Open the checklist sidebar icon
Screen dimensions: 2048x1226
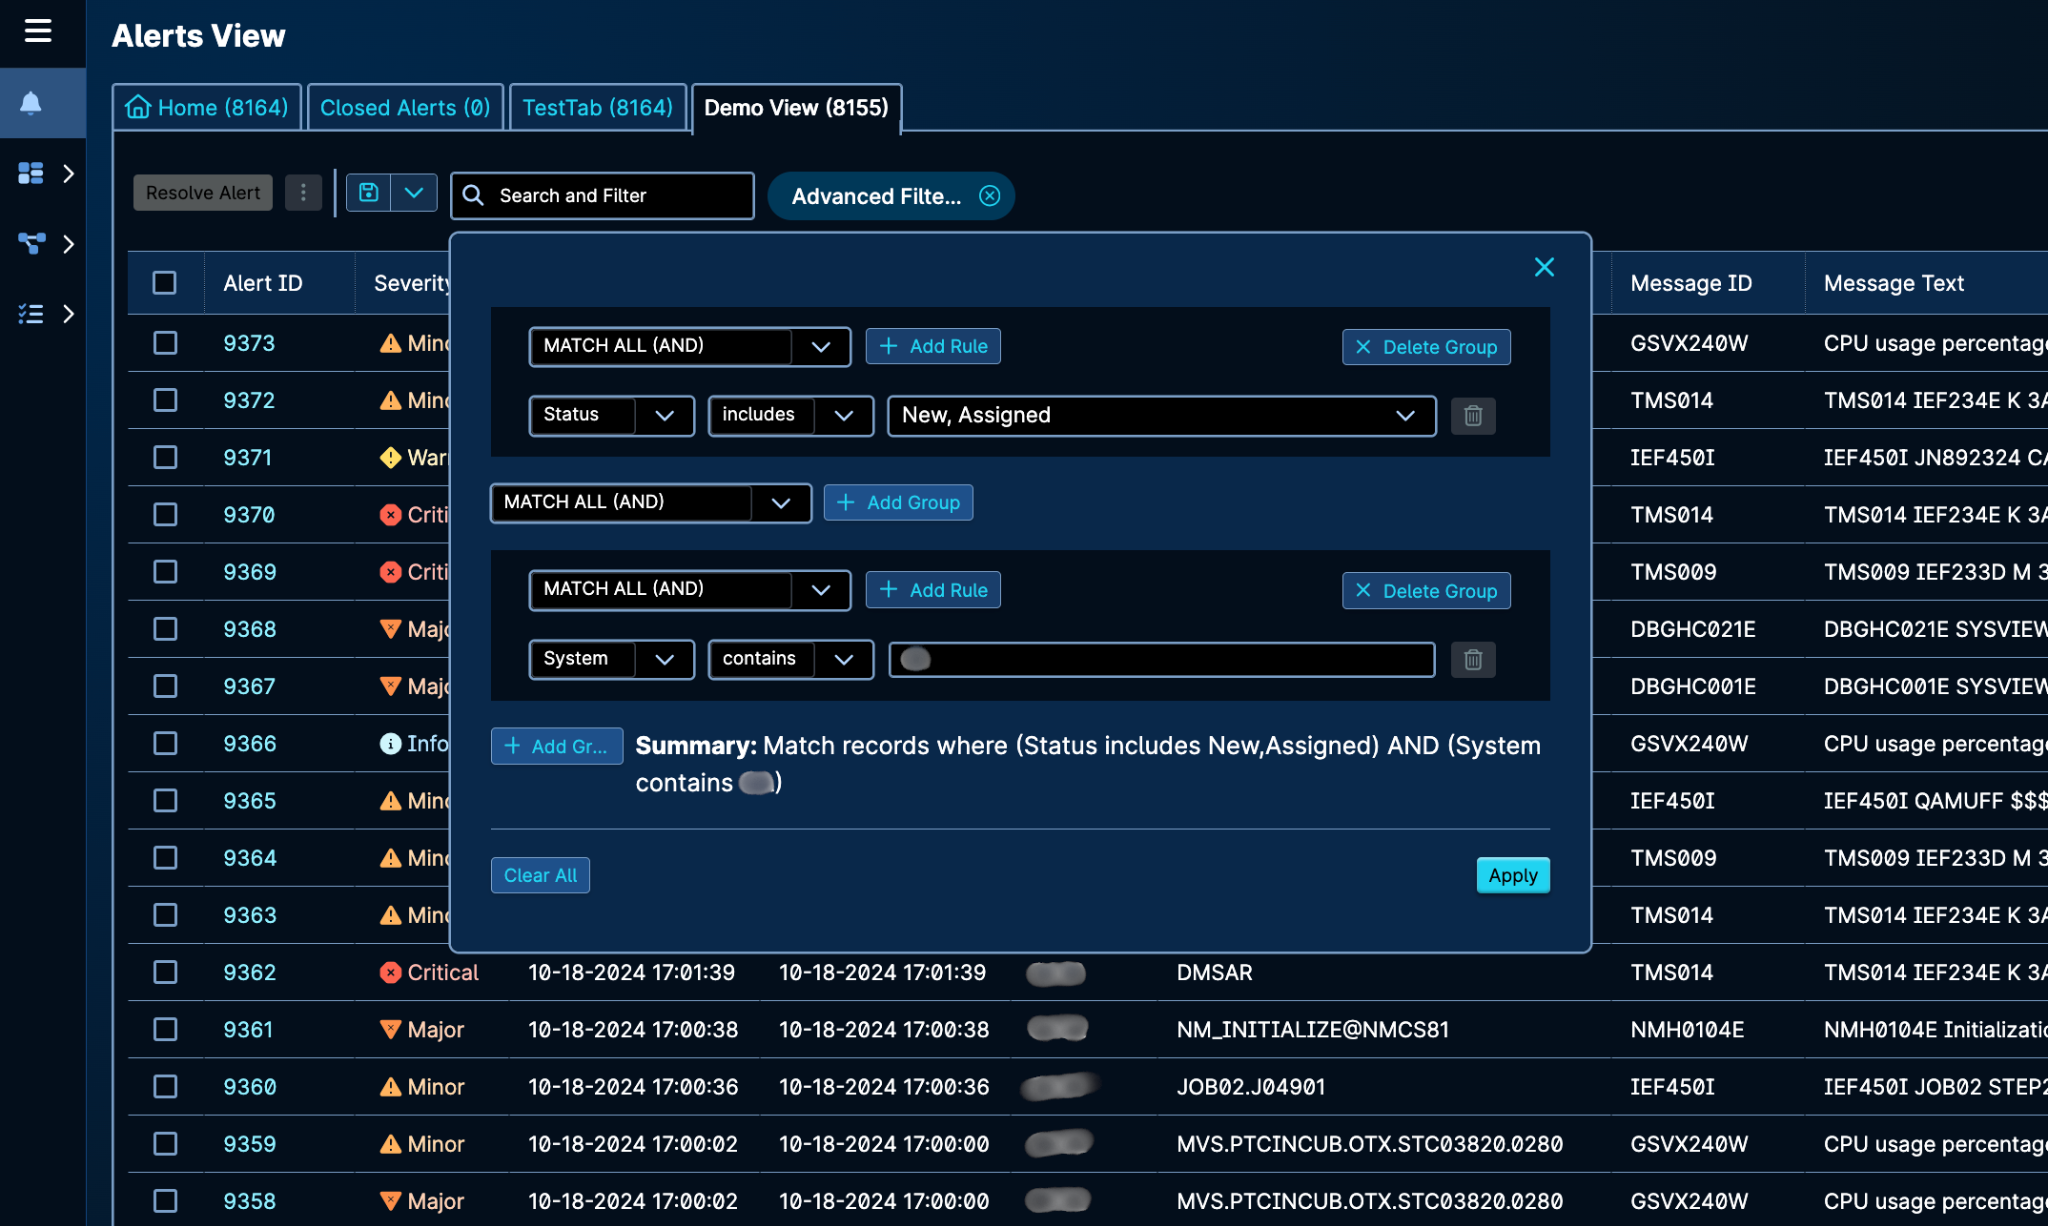coord(31,314)
